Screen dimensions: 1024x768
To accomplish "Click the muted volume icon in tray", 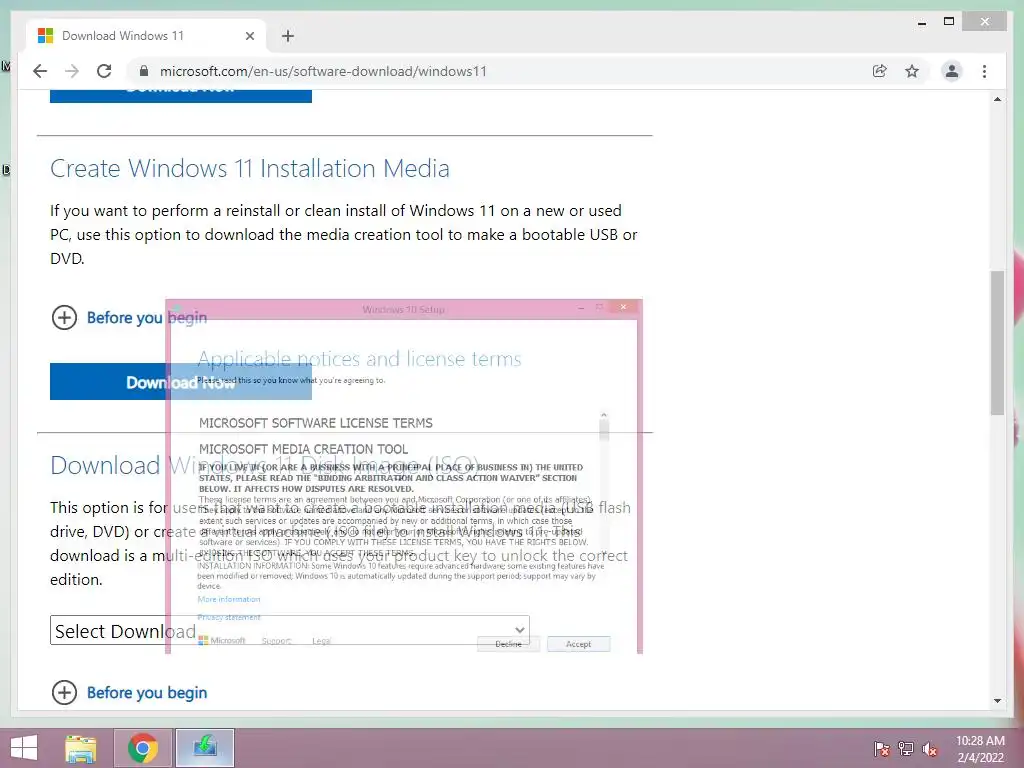I will [x=930, y=748].
